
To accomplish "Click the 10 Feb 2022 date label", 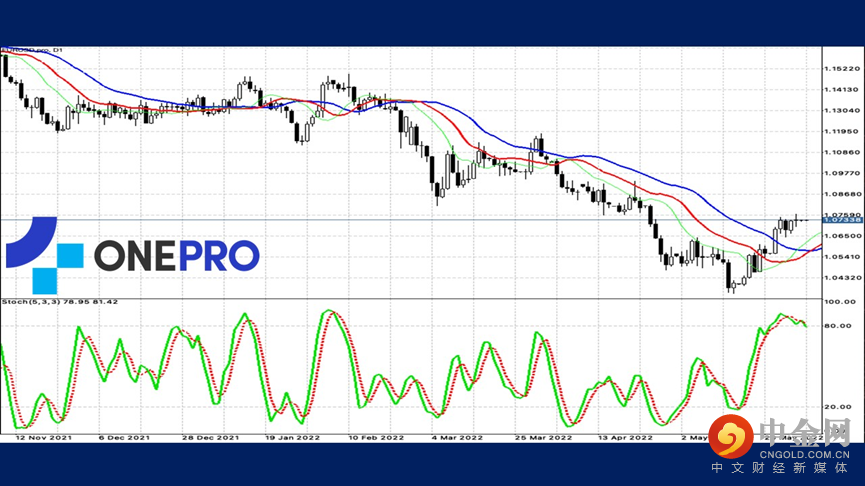I will 376,437.
